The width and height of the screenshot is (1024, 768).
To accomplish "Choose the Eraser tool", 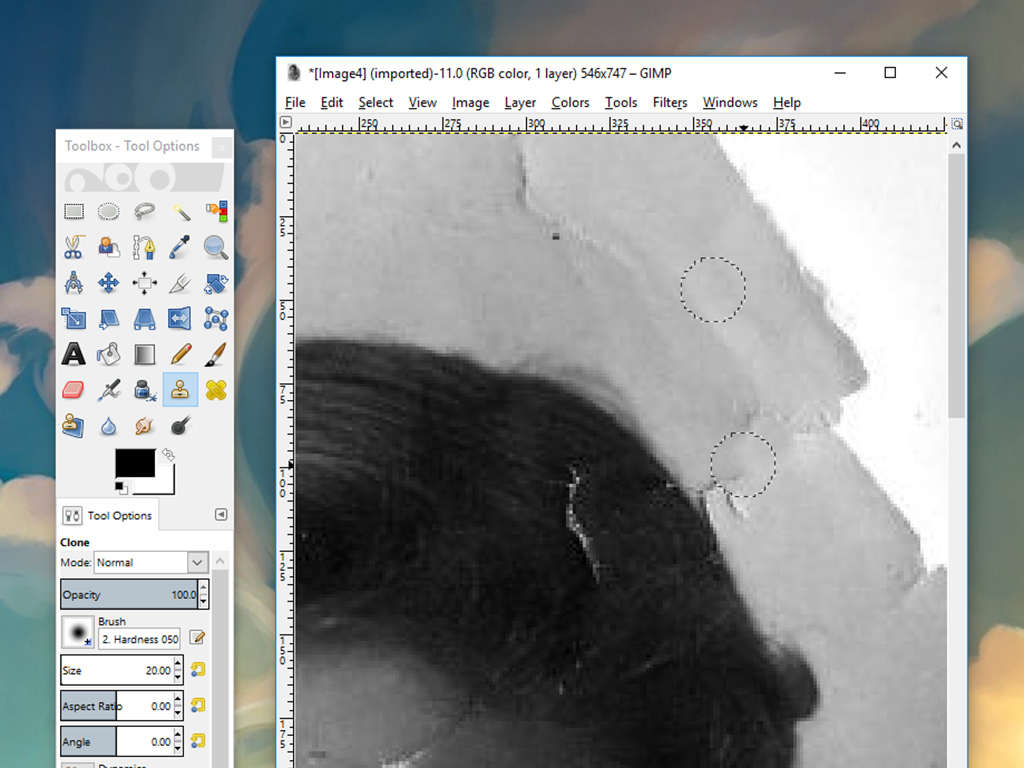I will pos(73,390).
